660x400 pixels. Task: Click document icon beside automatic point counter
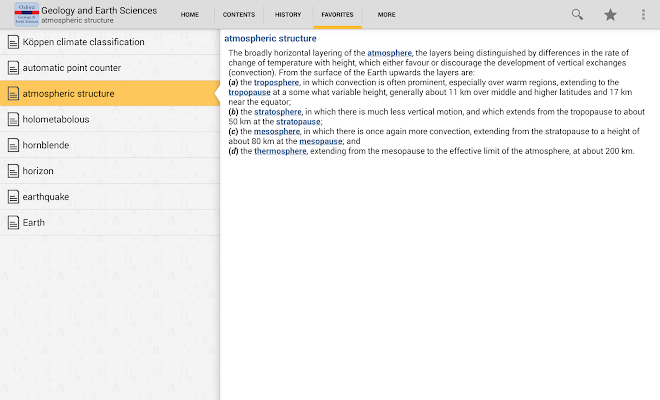pyautogui.click(x=13, y=68)
